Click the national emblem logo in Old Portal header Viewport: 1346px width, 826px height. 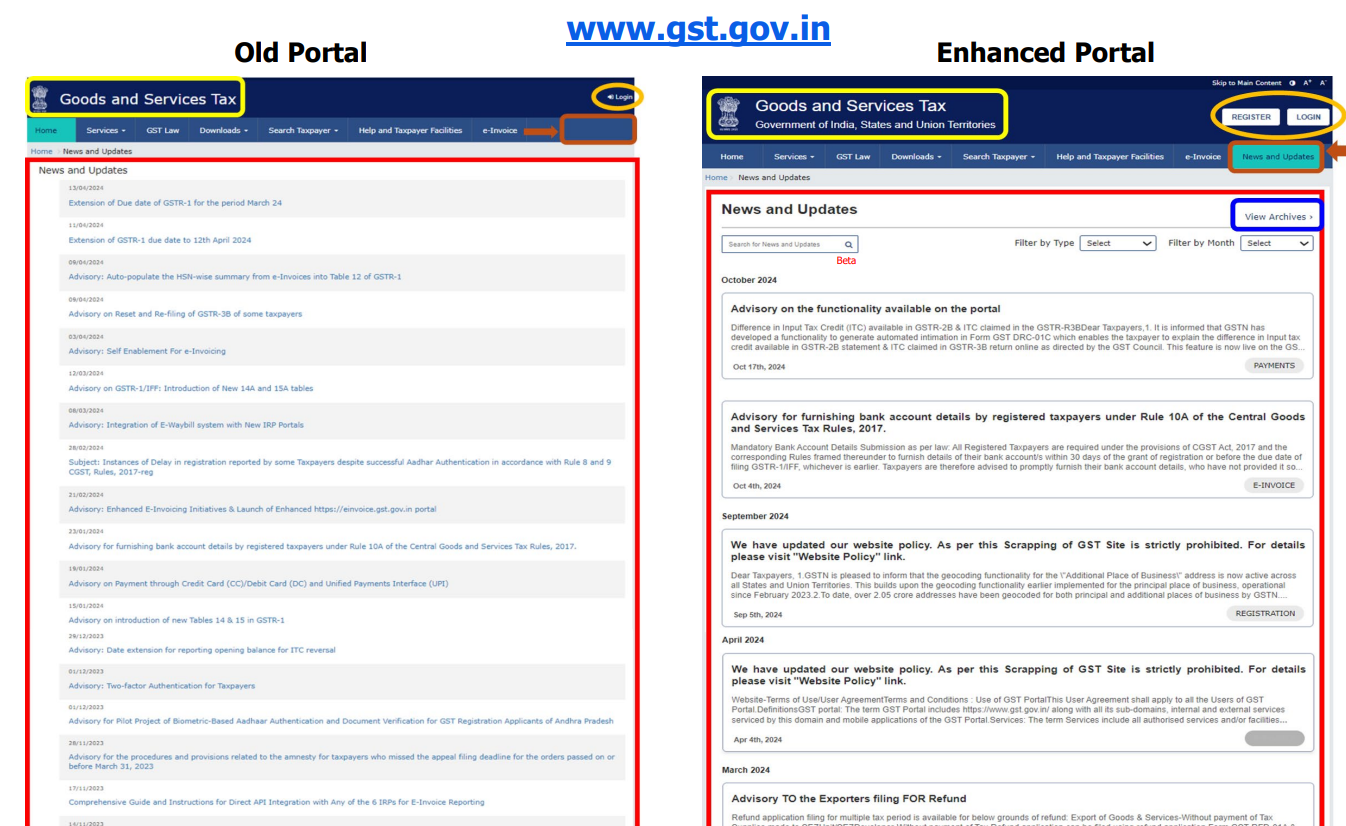(x=40, y=98)
